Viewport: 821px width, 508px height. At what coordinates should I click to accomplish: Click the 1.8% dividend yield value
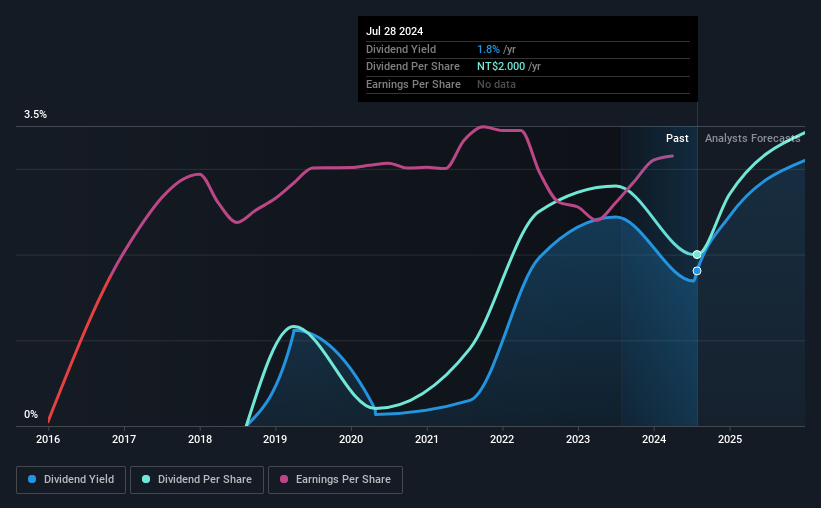click(488, 49)
